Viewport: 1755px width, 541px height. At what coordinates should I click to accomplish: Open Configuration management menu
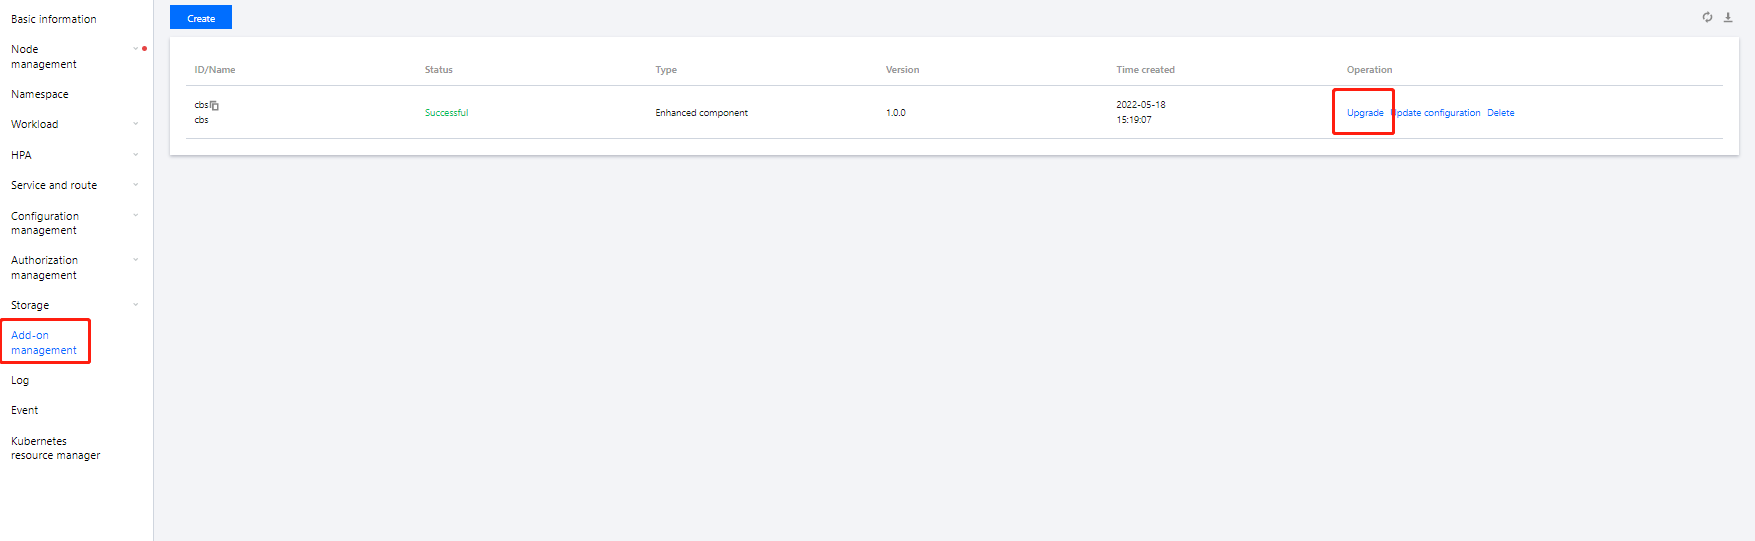pyautogui.click(x=45, y=223)
